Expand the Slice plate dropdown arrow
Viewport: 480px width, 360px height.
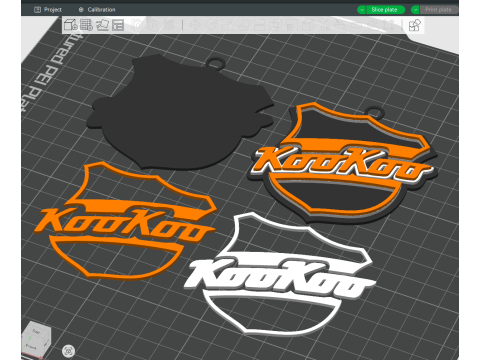(x=361, y=10)
